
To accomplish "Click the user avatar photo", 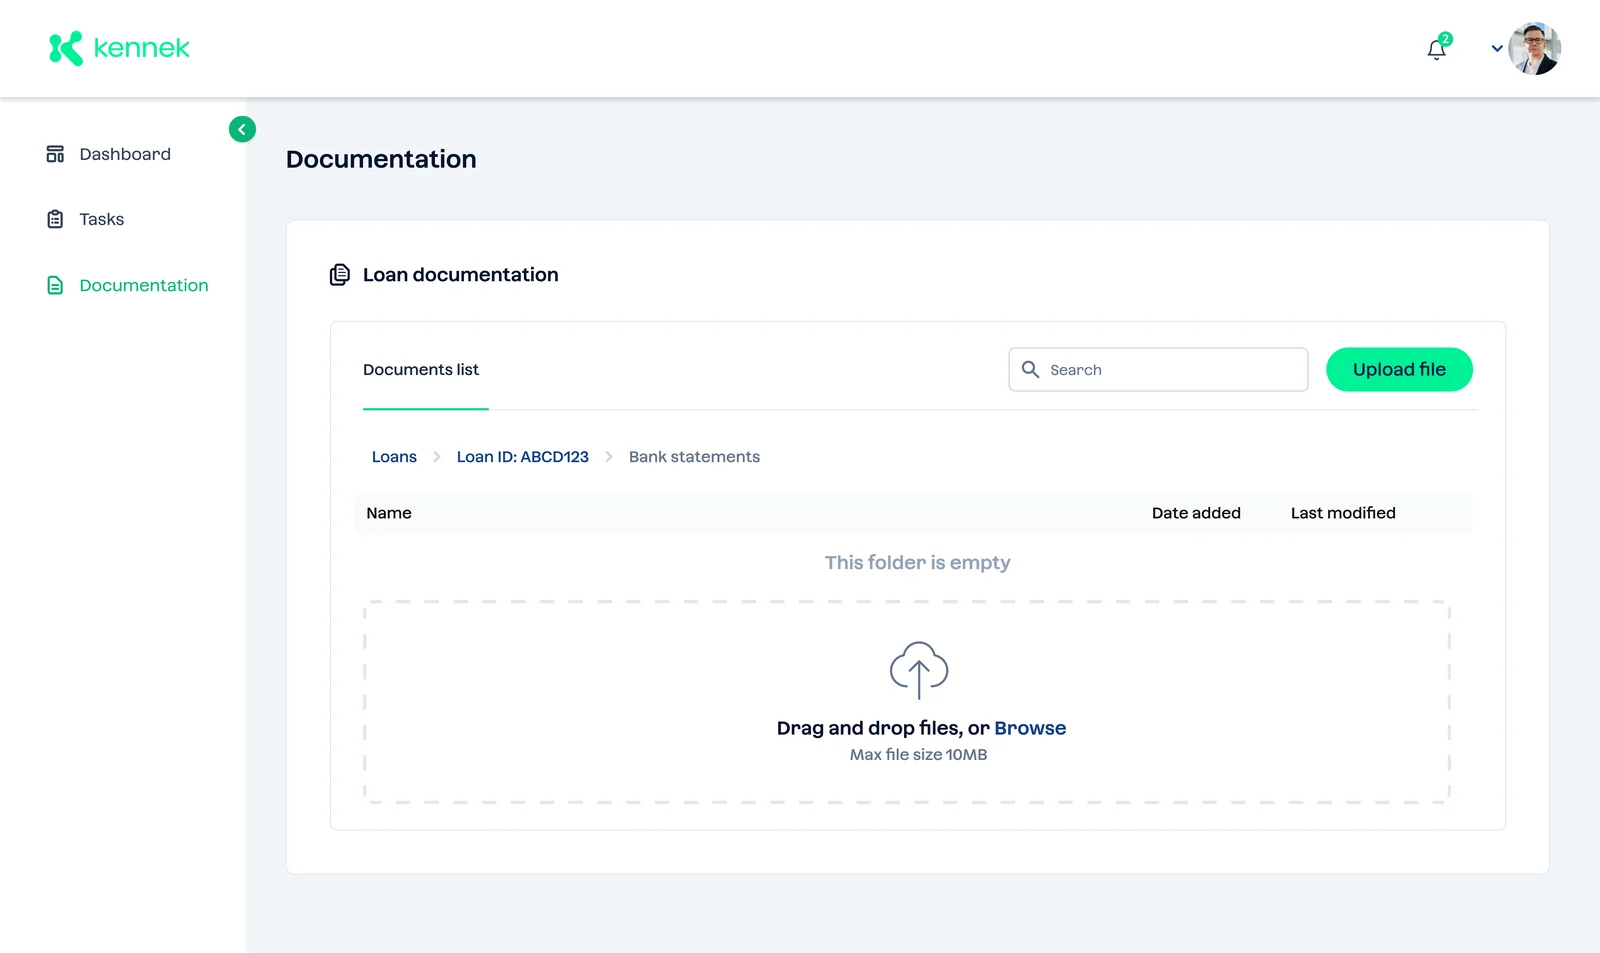I will tap(1535, 48).
